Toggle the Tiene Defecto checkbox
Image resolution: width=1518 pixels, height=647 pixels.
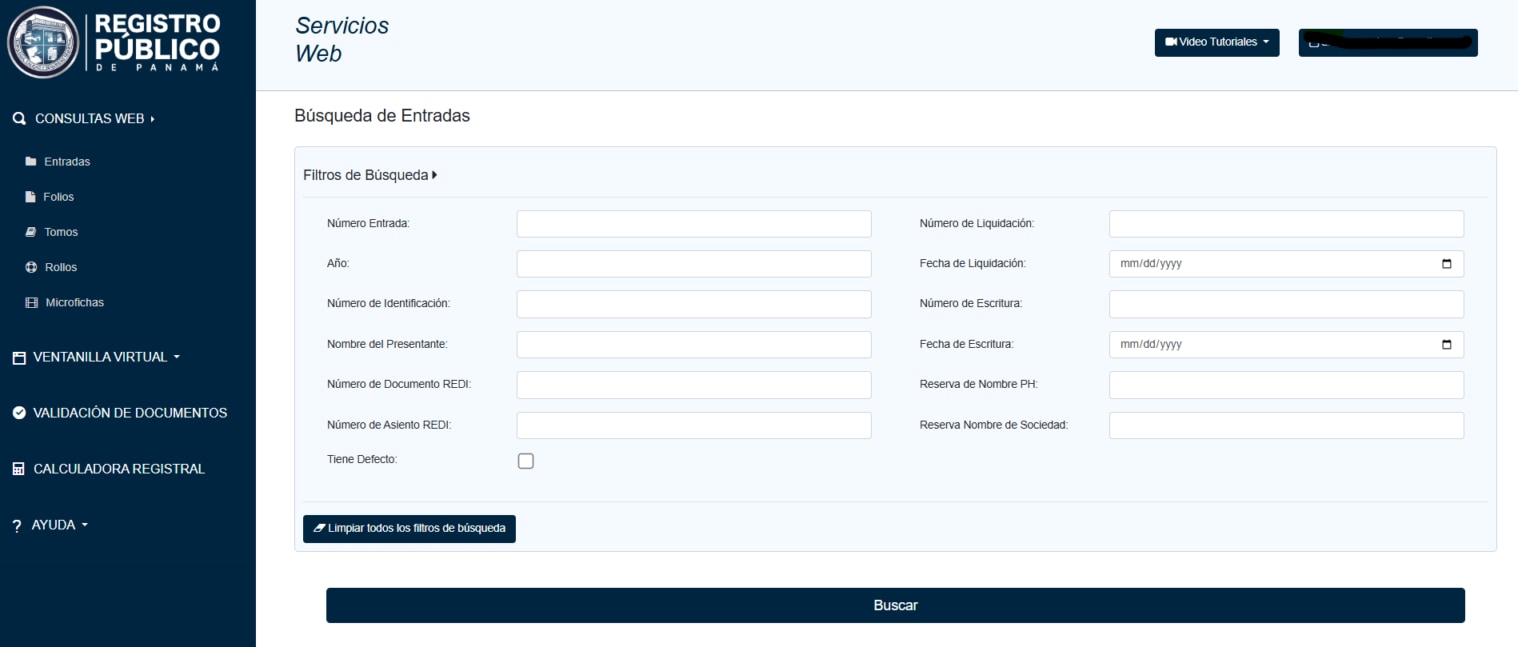[526, 461]
